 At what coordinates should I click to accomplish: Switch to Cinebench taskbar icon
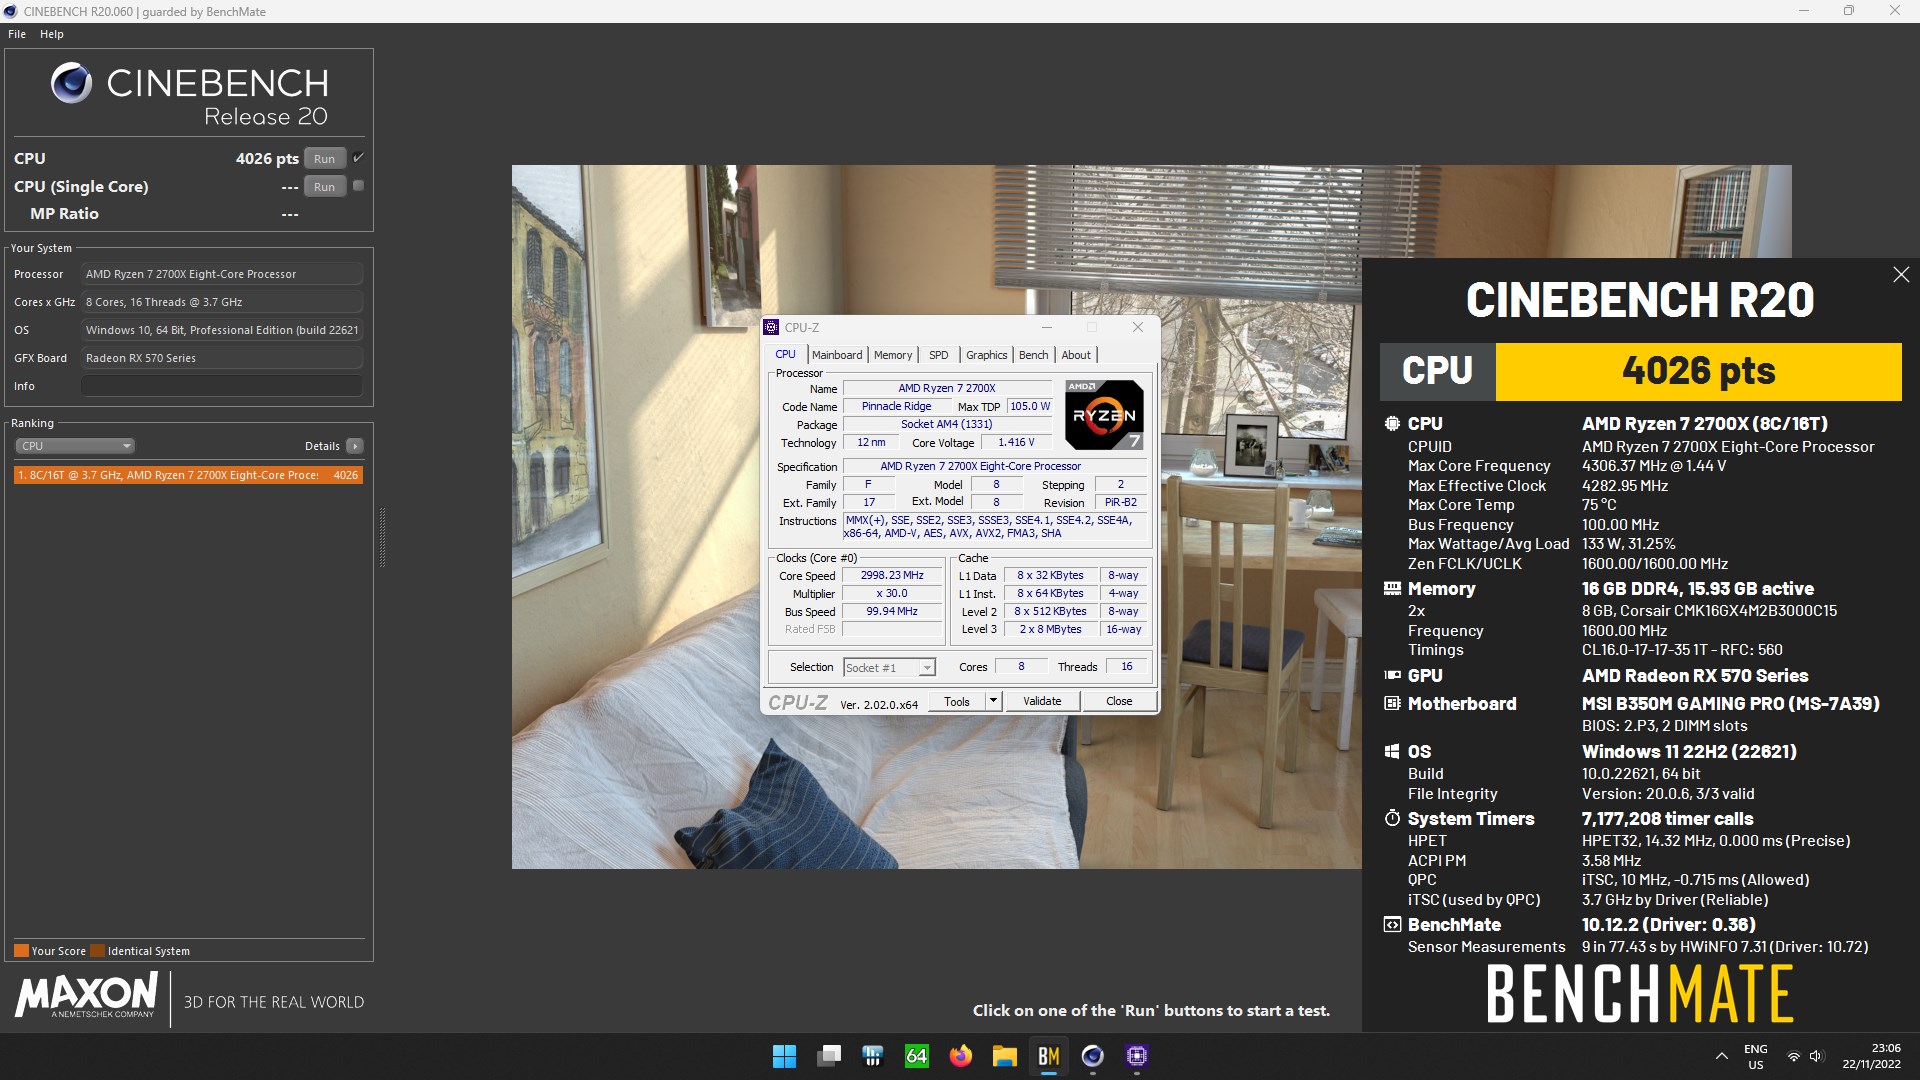[x=1093, y=1056]
